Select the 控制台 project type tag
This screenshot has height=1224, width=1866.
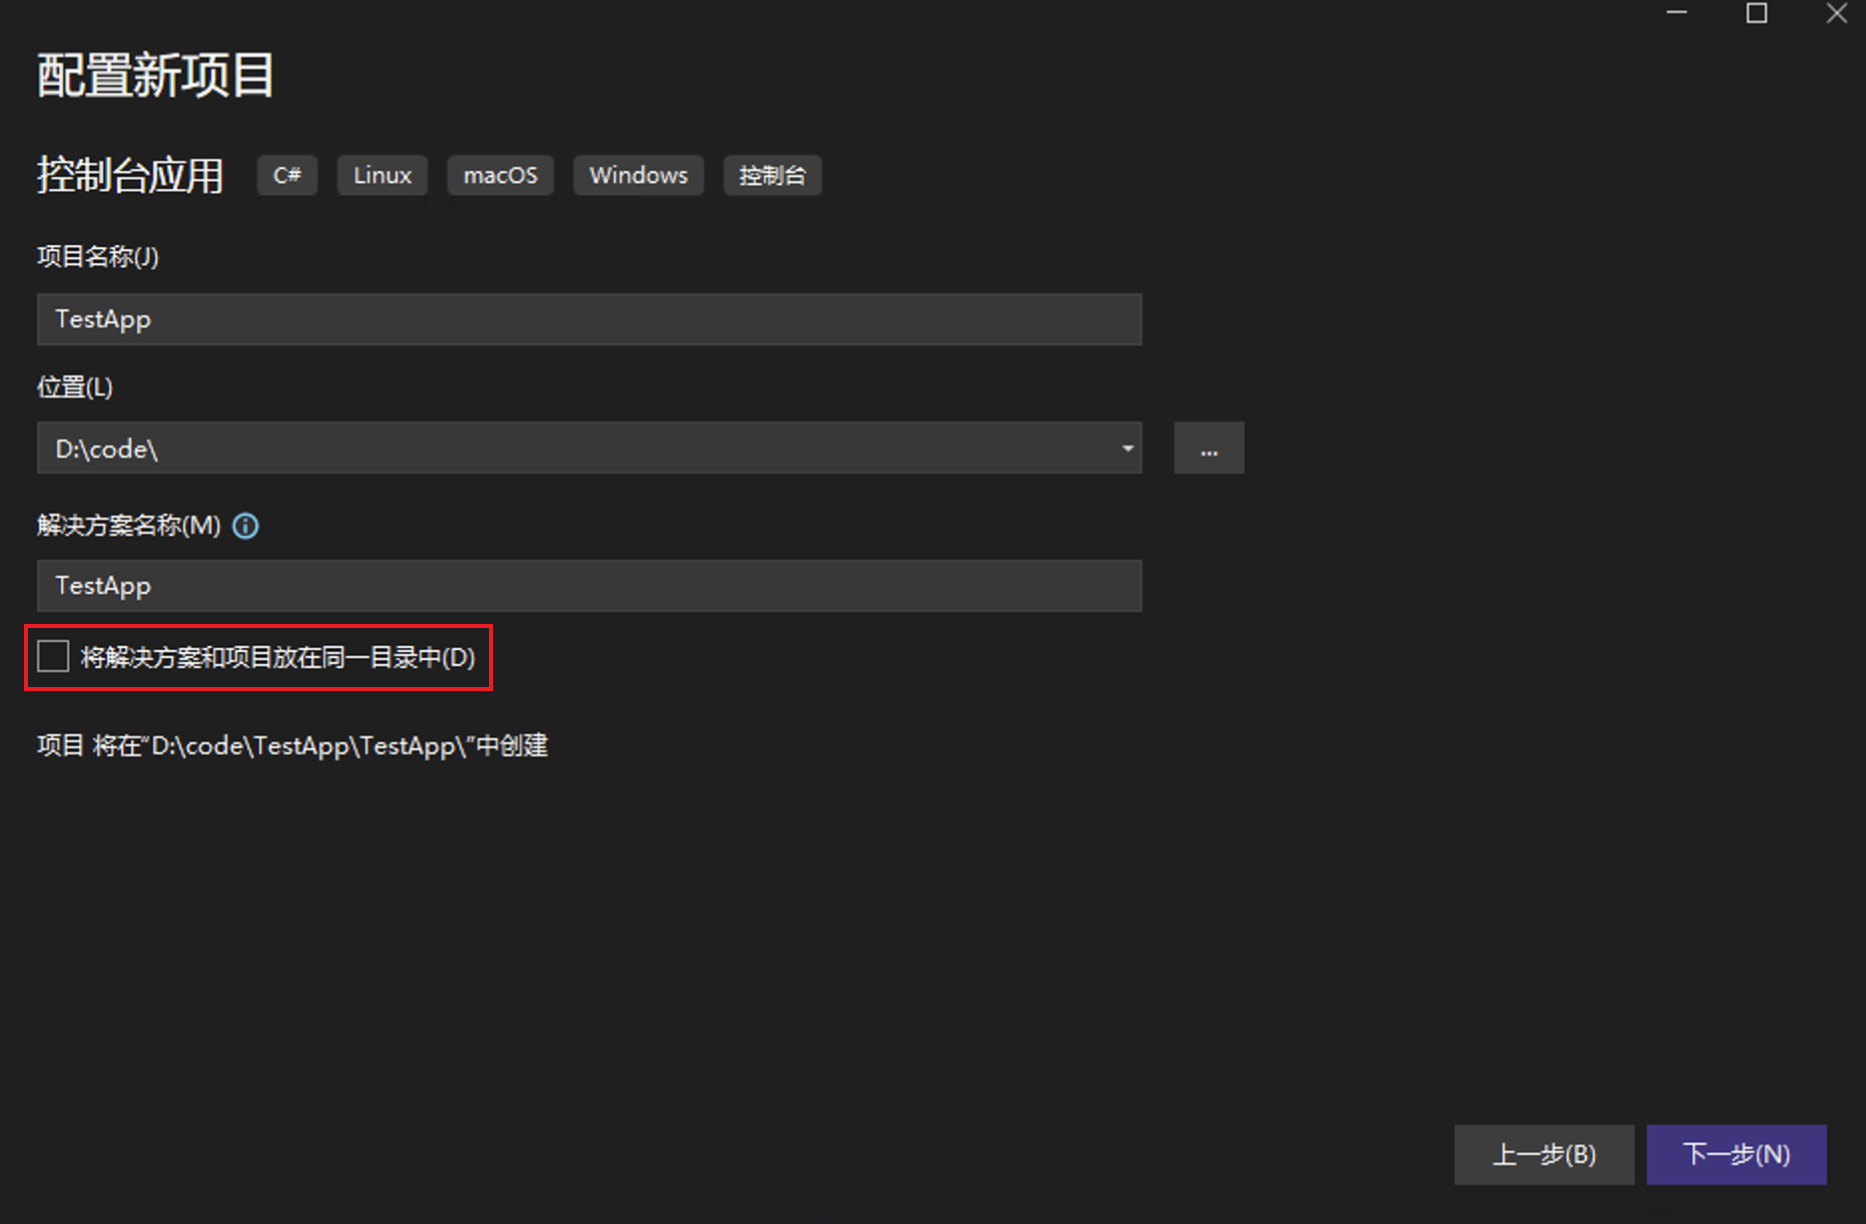(772, 175)
